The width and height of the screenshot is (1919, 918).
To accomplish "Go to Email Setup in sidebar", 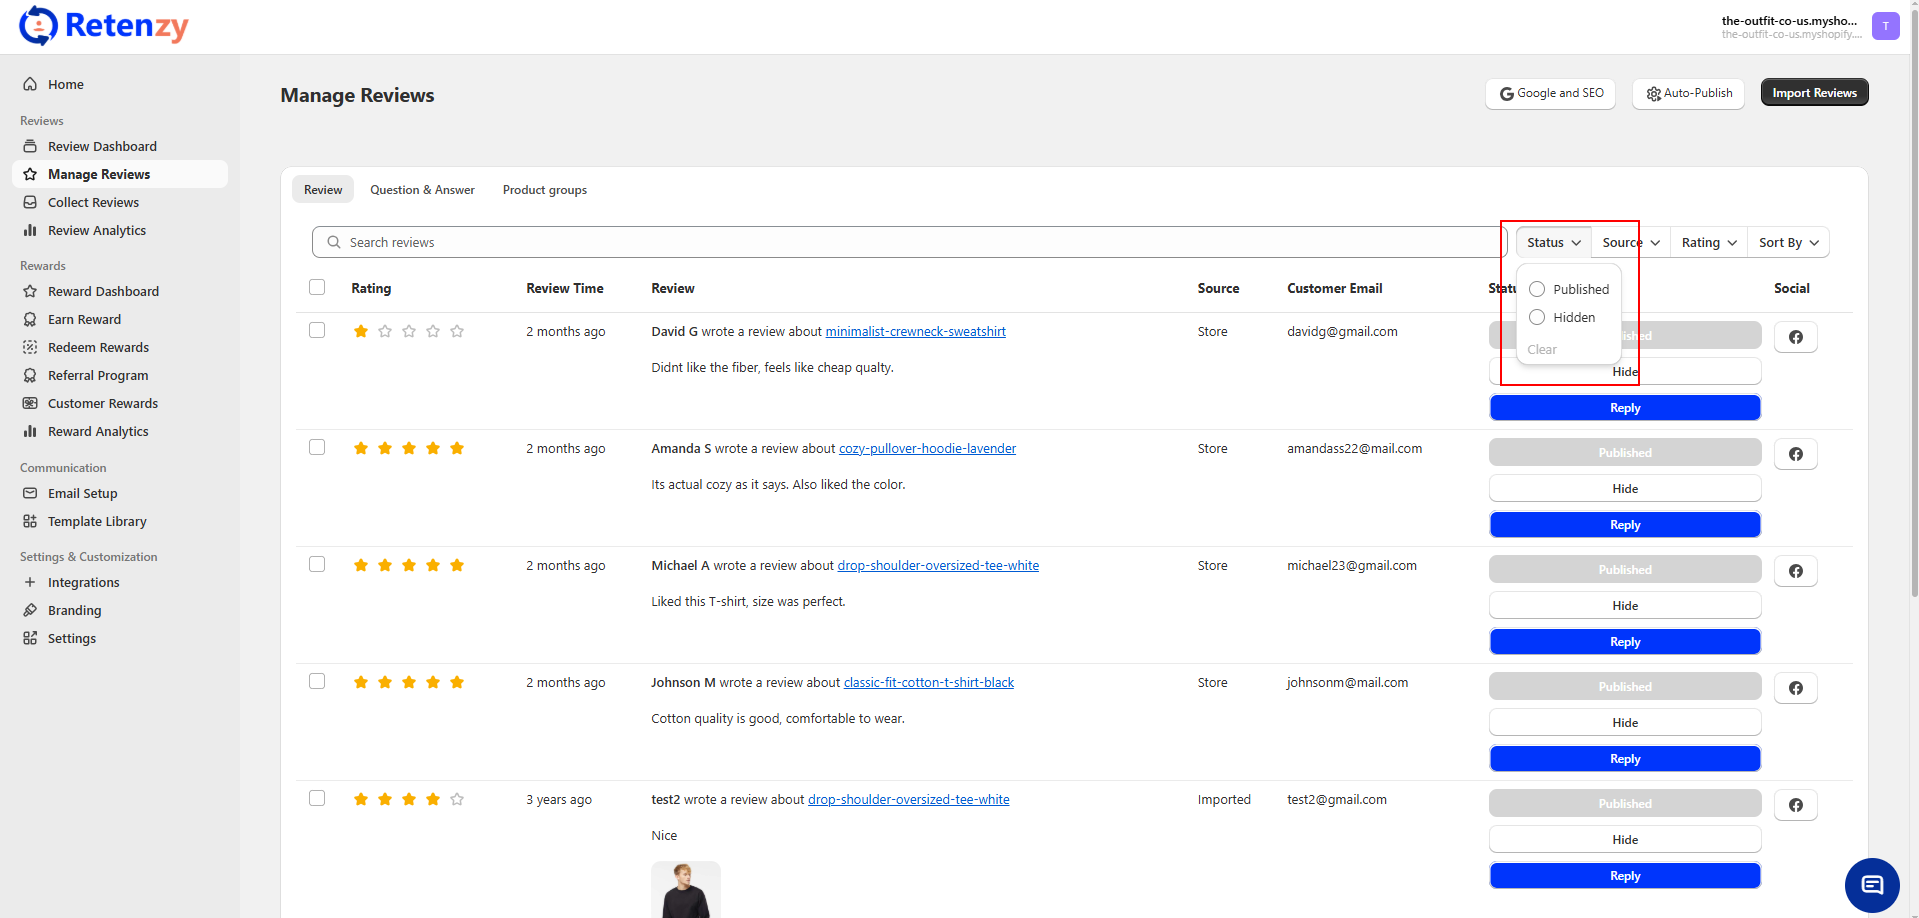I will [x=82, y=493].
